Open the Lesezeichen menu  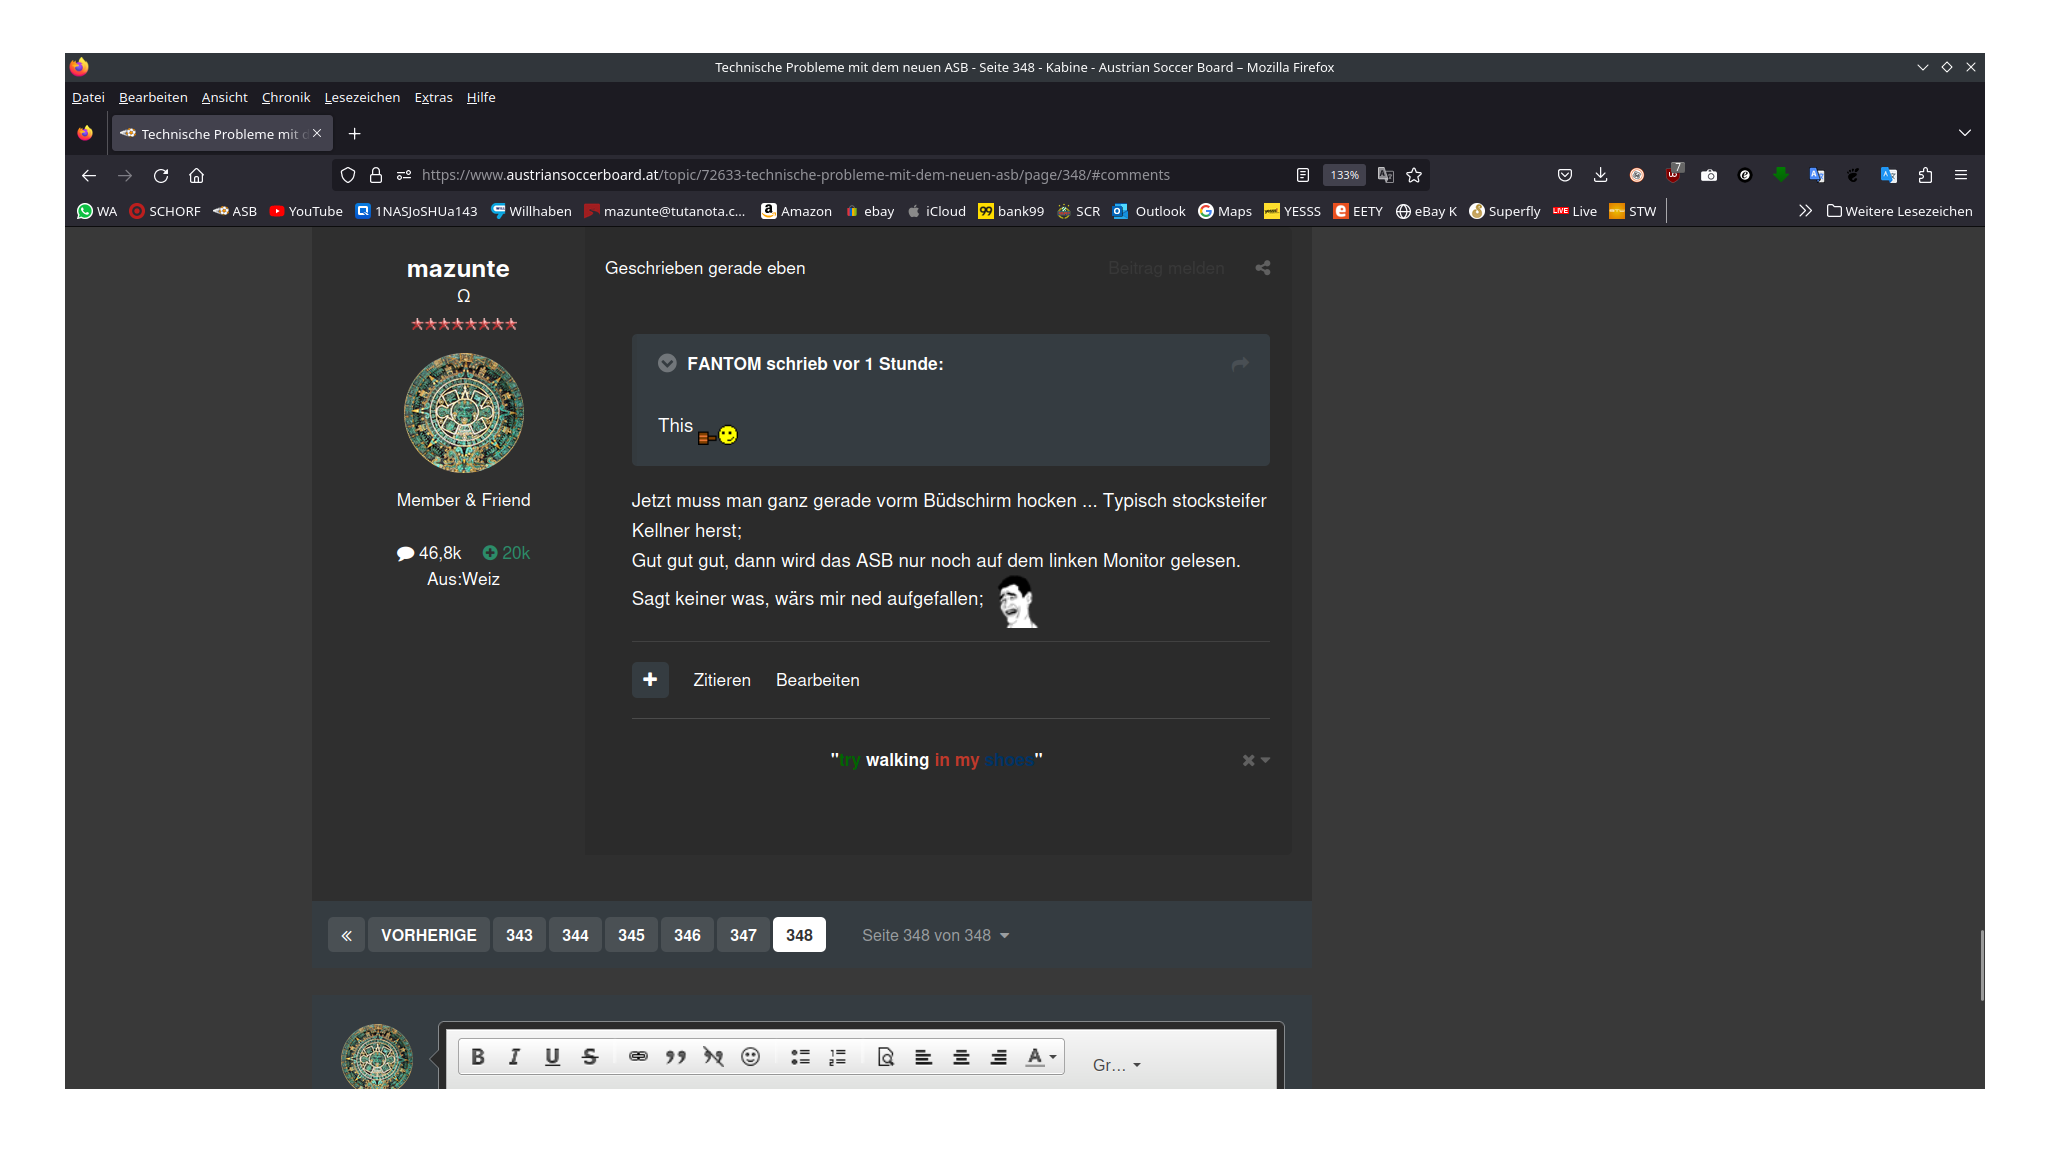362,97
